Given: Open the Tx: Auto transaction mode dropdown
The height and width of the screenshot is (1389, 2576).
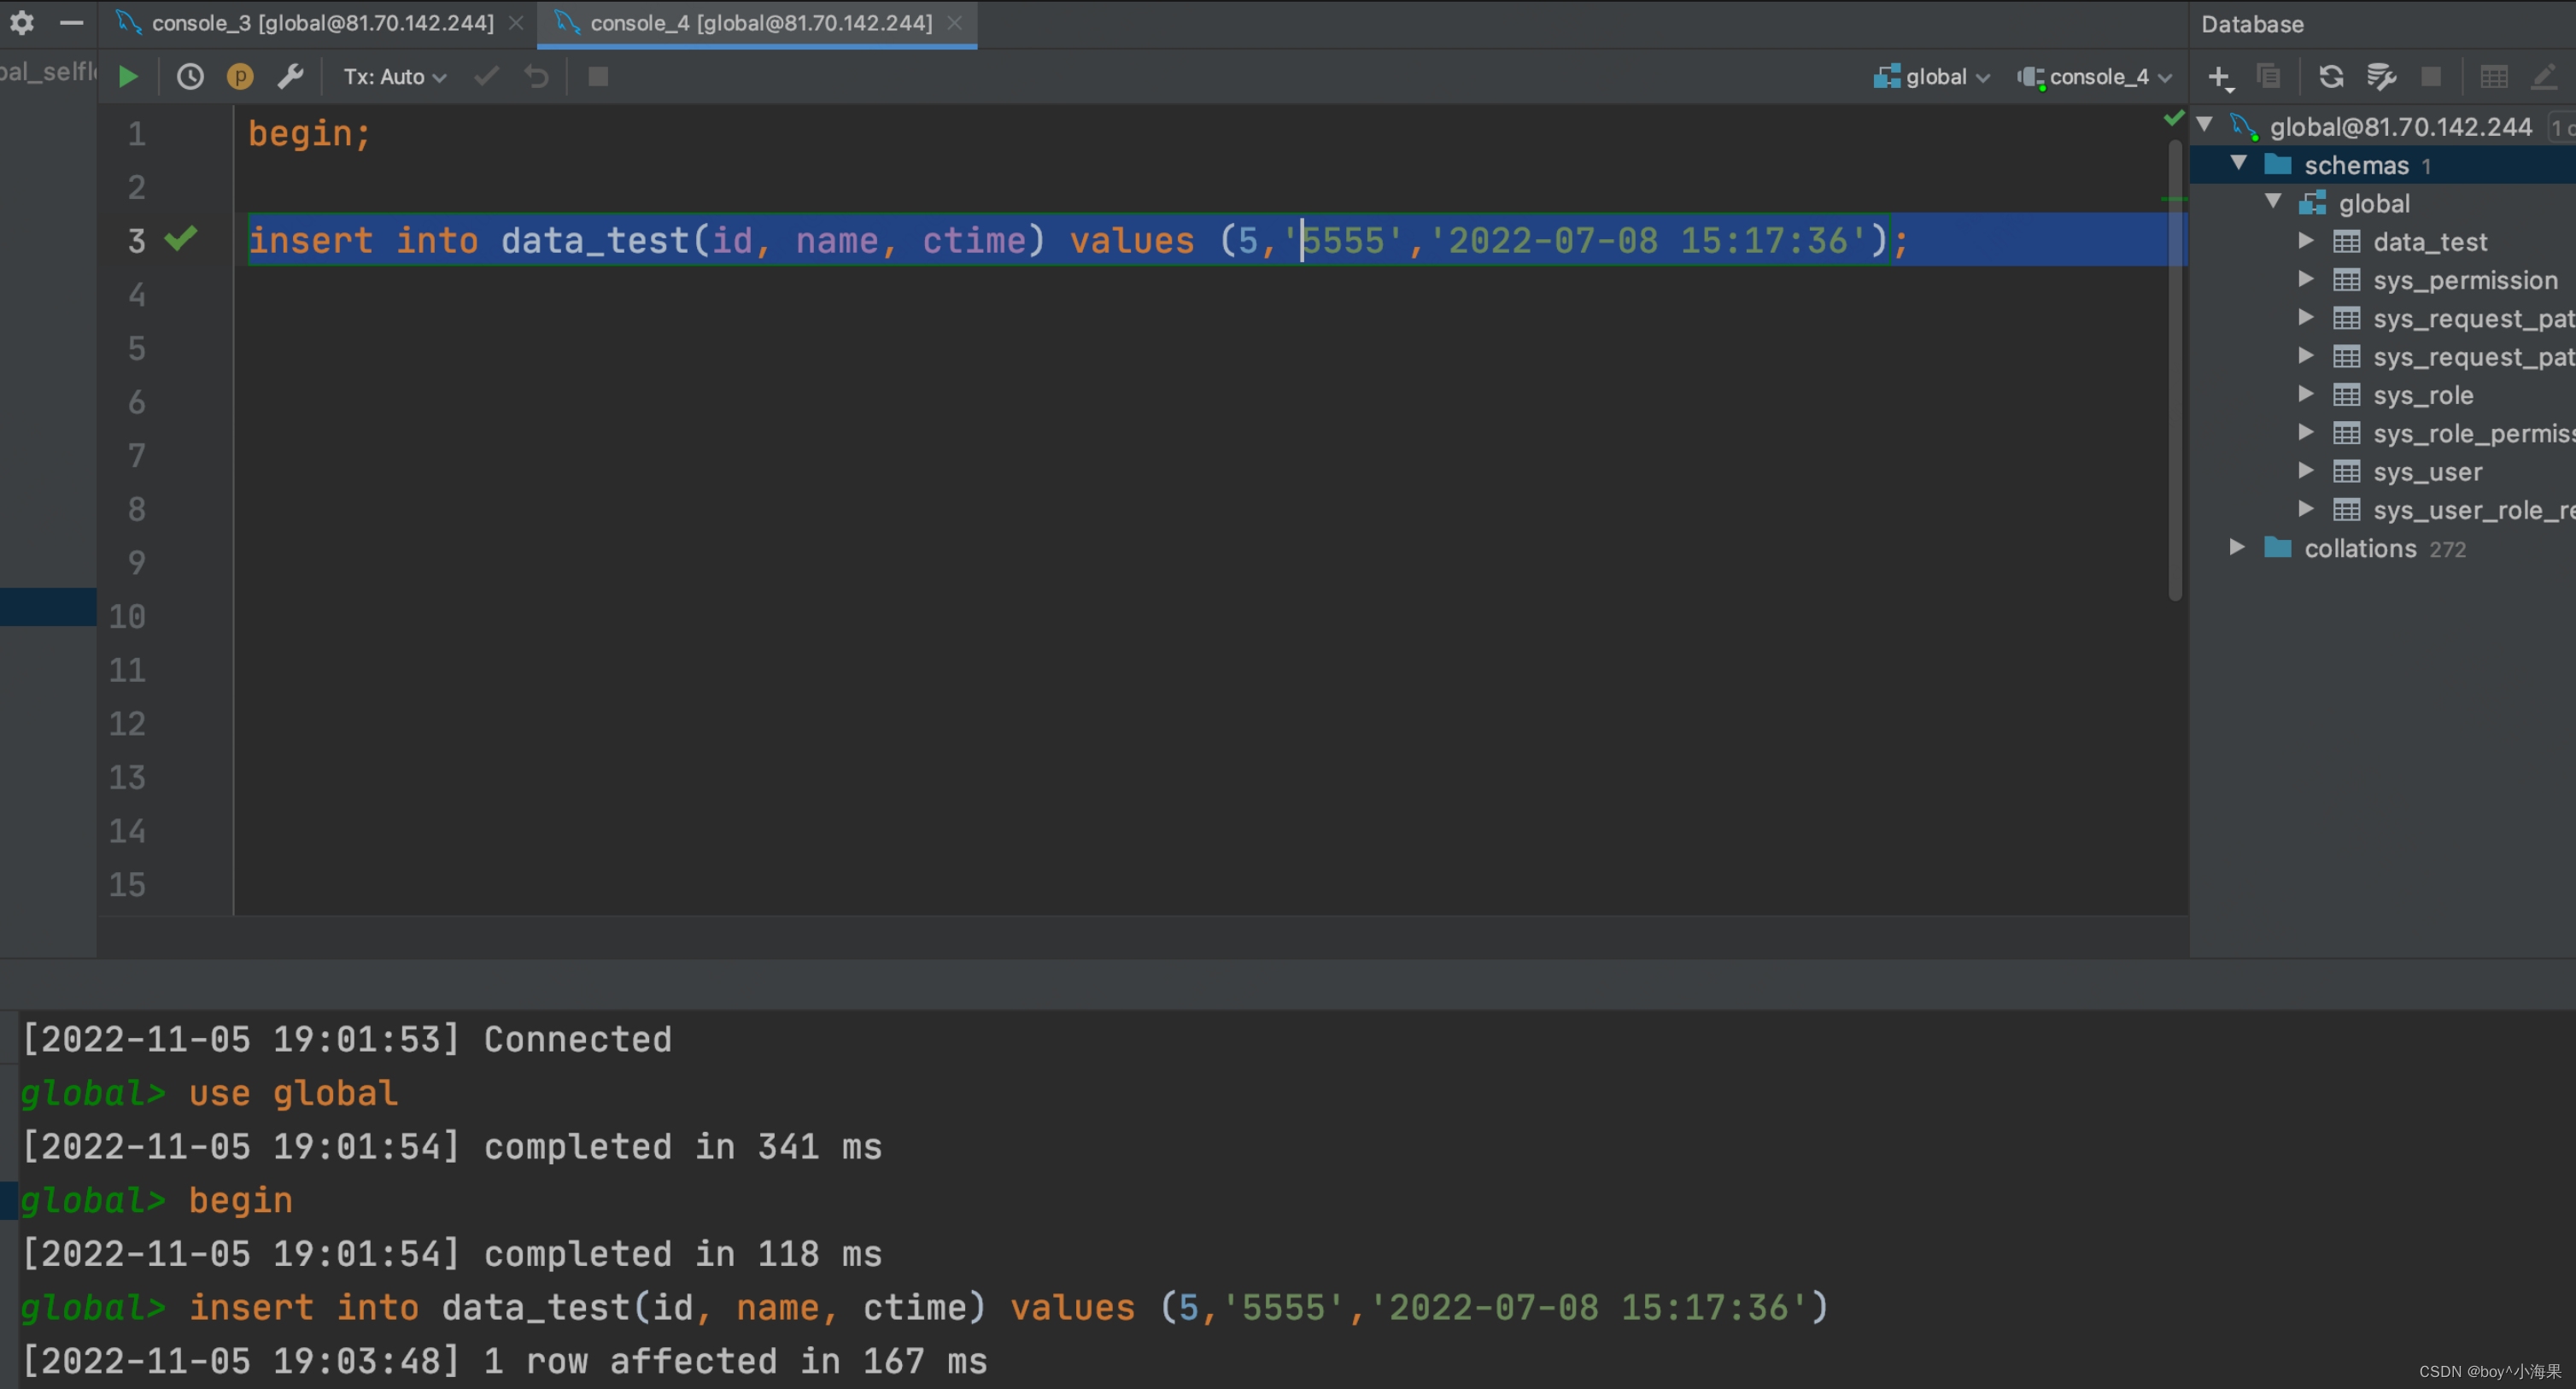Looking at the screenshot, I should (394, 77).
